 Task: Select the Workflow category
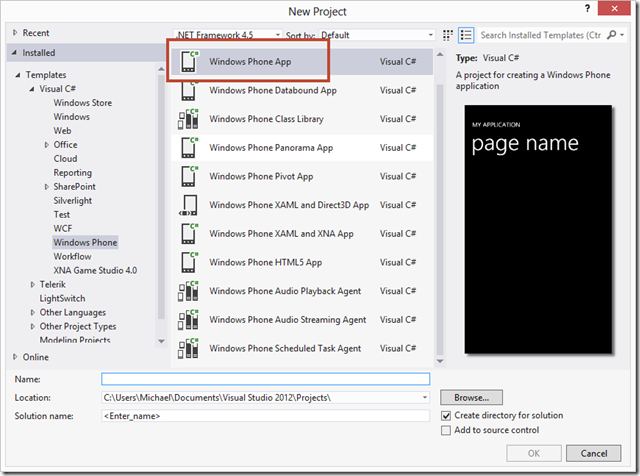tap(72, 256)
